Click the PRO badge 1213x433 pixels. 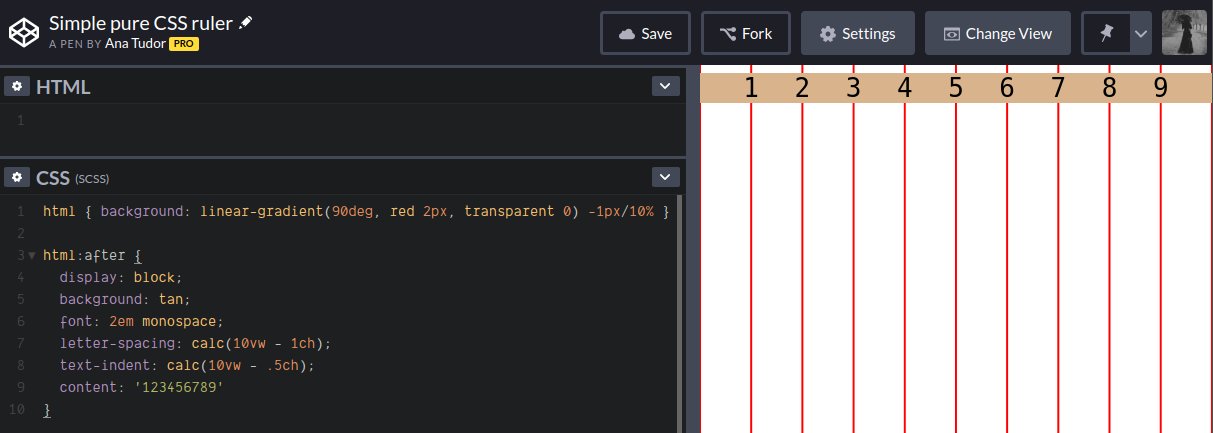(x=182, y=44)
